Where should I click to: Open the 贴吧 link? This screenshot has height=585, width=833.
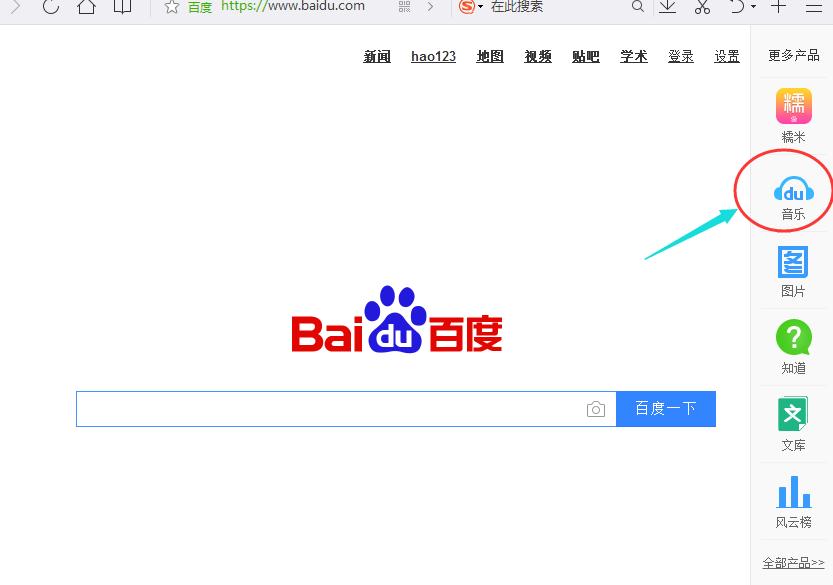pos(585,56)
